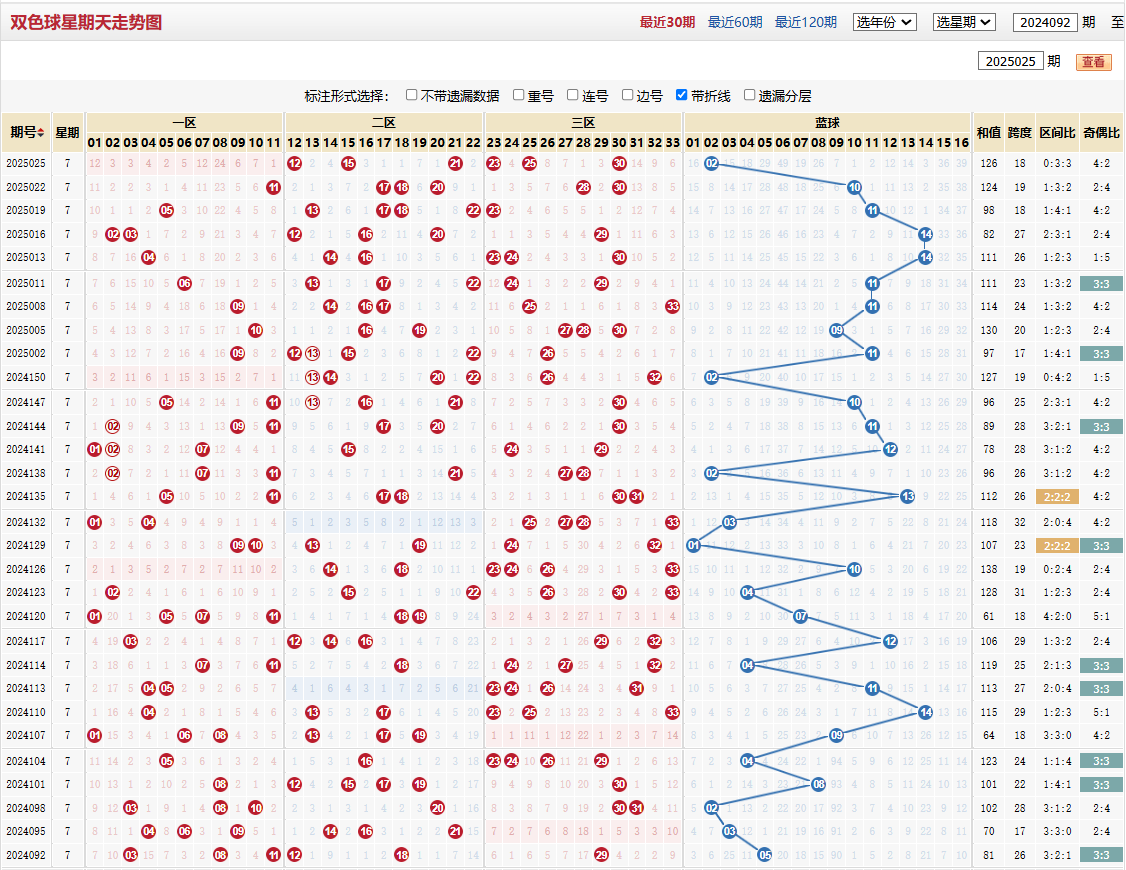Click the 二区 section header
Image resolution: width=1126 pixels, height=870 pixels.
(x=383, y=123)
